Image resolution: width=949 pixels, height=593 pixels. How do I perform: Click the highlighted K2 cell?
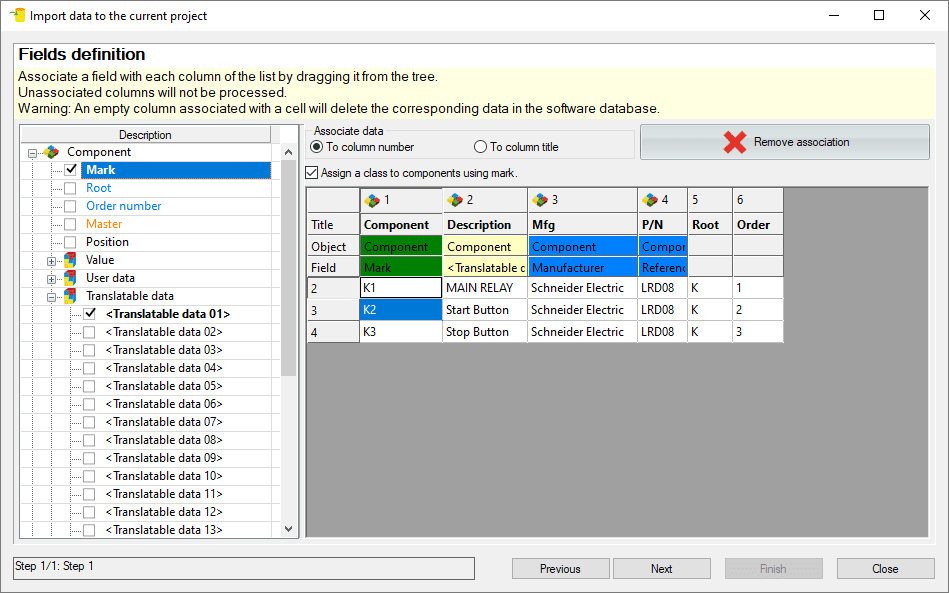(401, 310)
